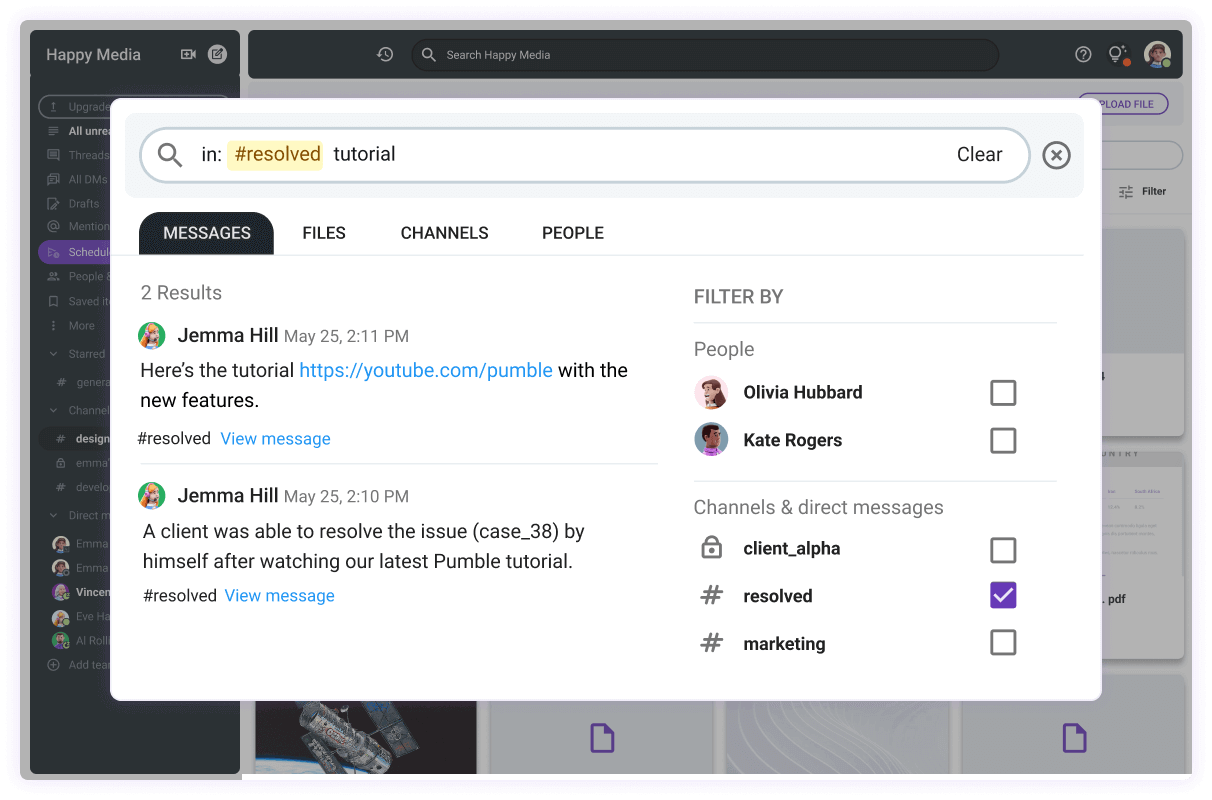Click the lightbulb notifications icon
Image resolution: width=1212 pixels, height=800 pixels.
pos(1117,55)
